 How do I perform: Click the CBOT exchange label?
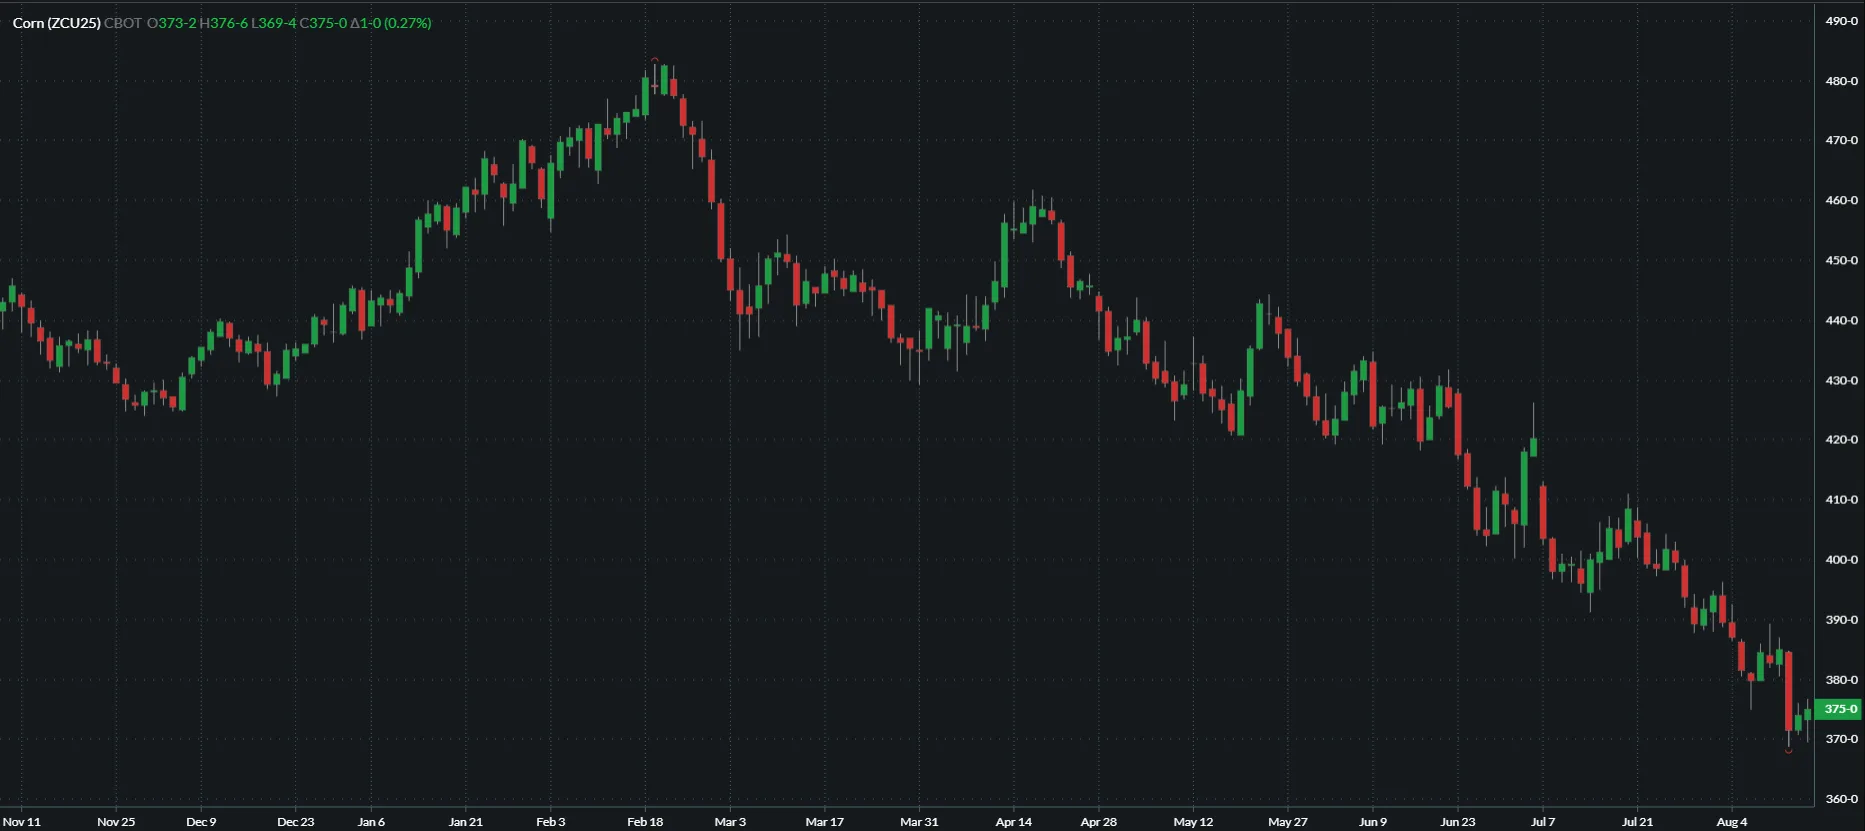123,23
